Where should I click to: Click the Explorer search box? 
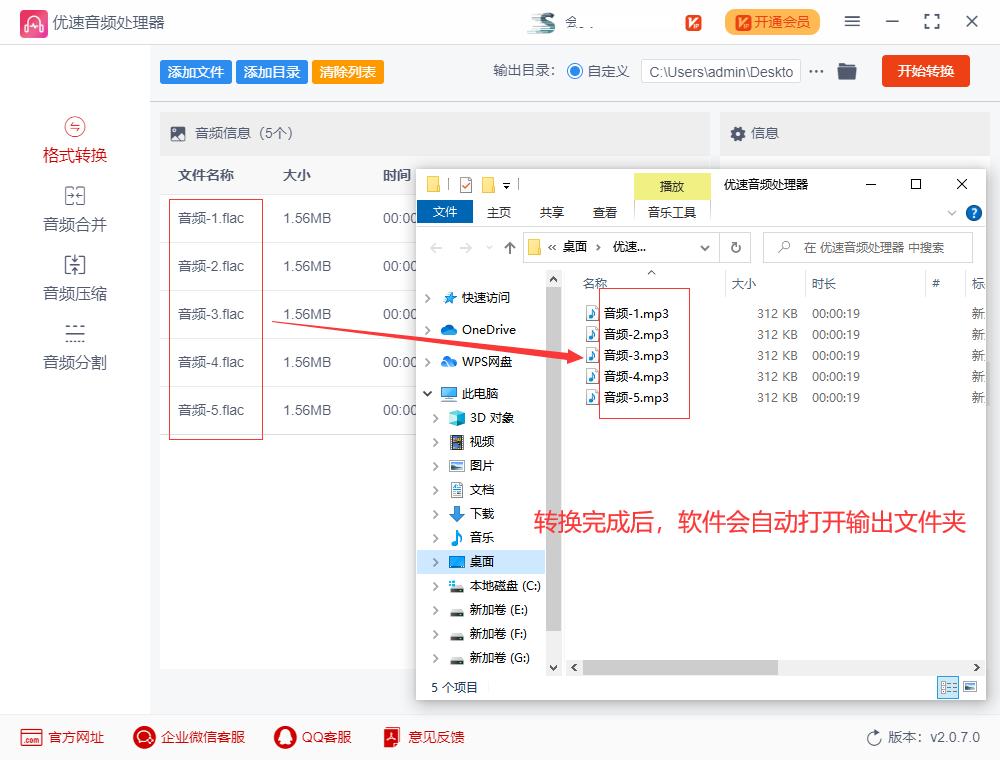[x=870, y=247]
